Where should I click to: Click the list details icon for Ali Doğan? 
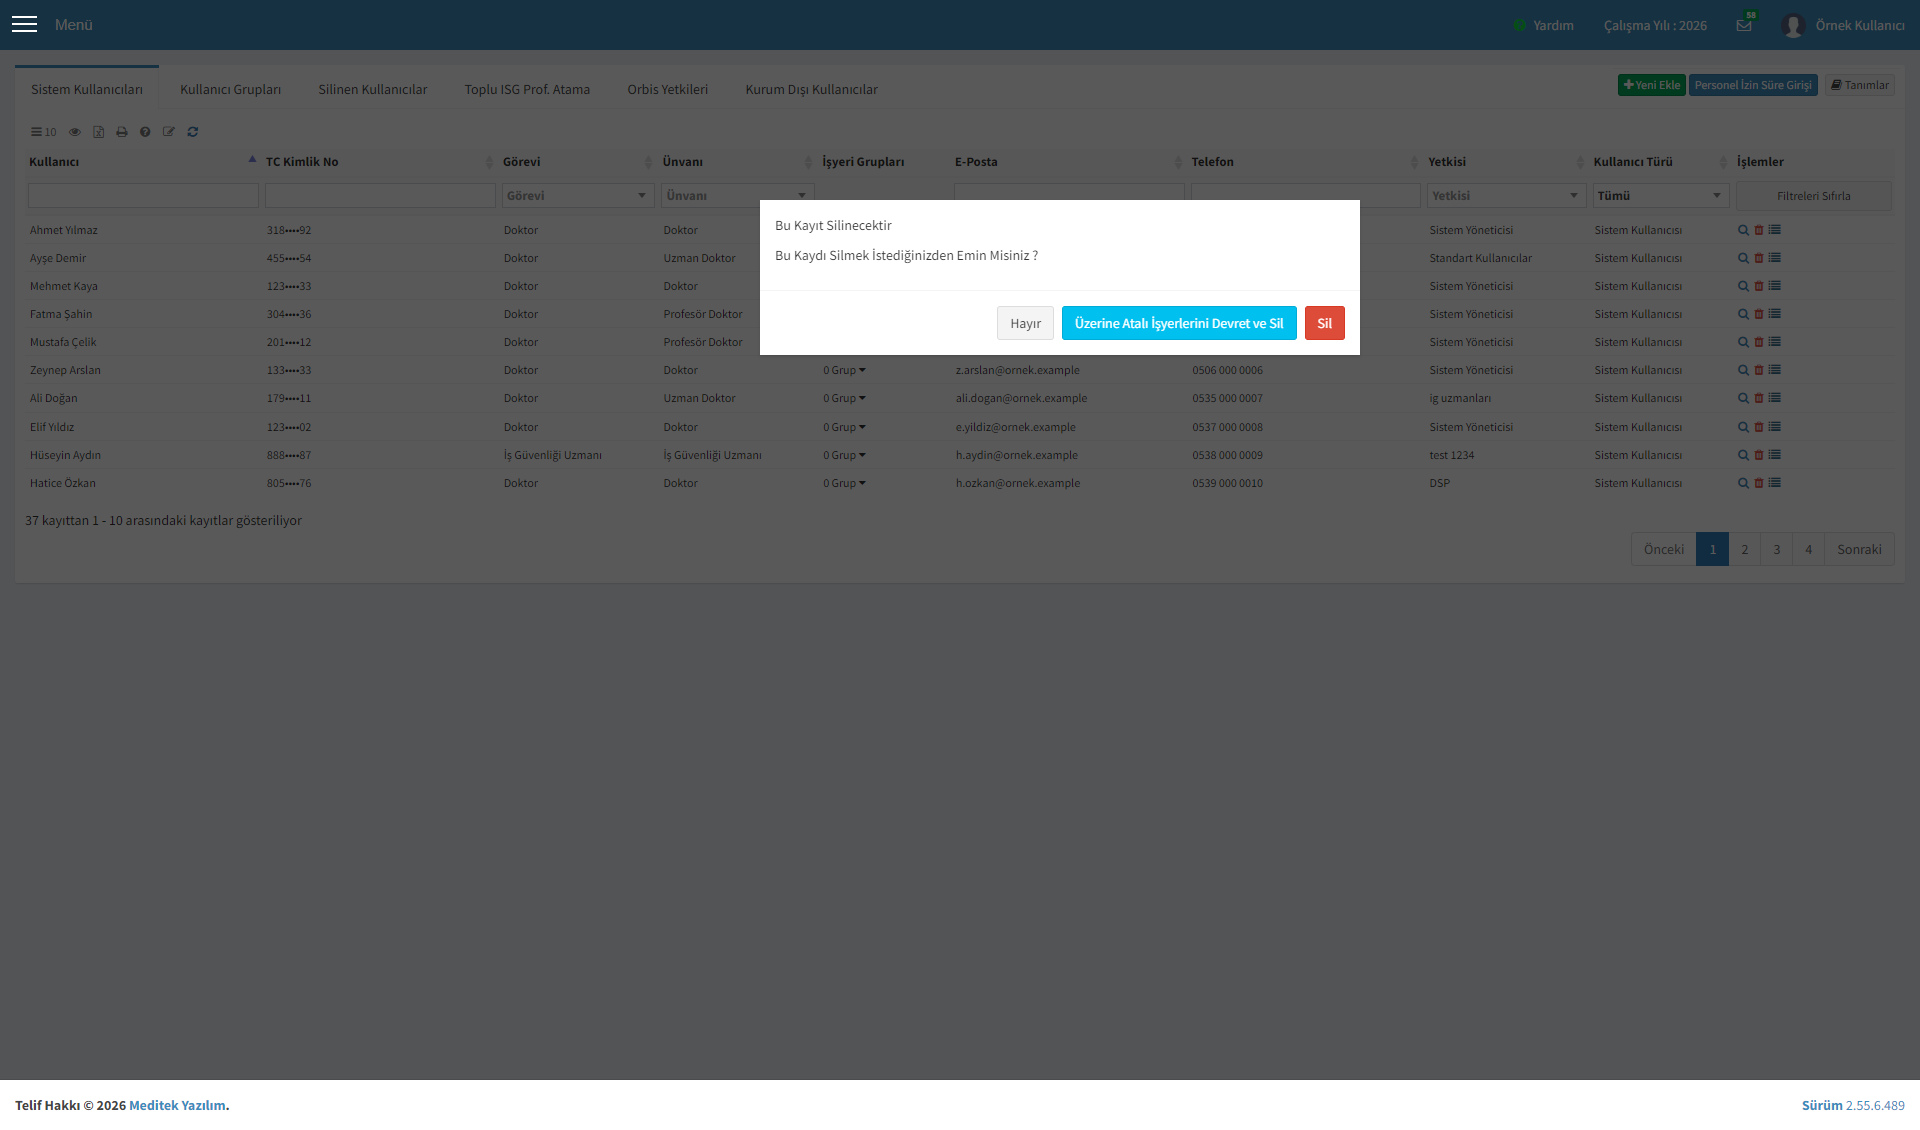click(1775, 398)
